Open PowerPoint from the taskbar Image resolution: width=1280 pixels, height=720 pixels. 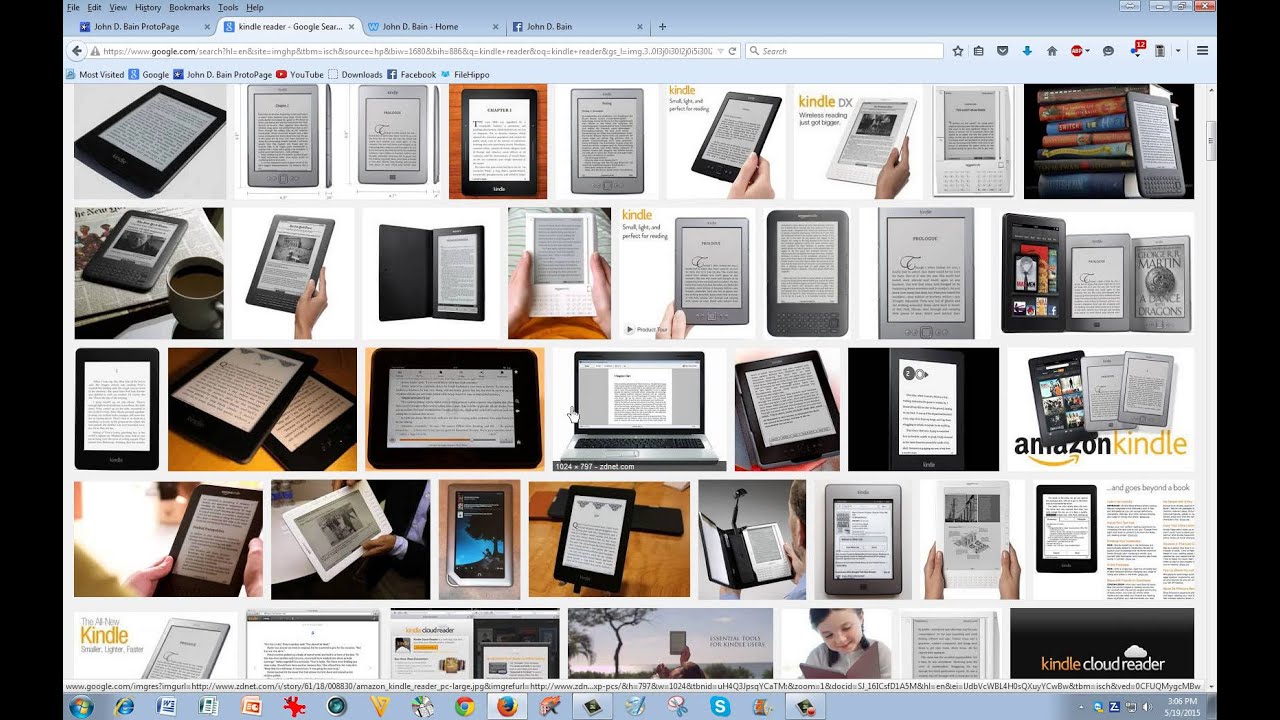pyautogui.click(x=251, y=706)
